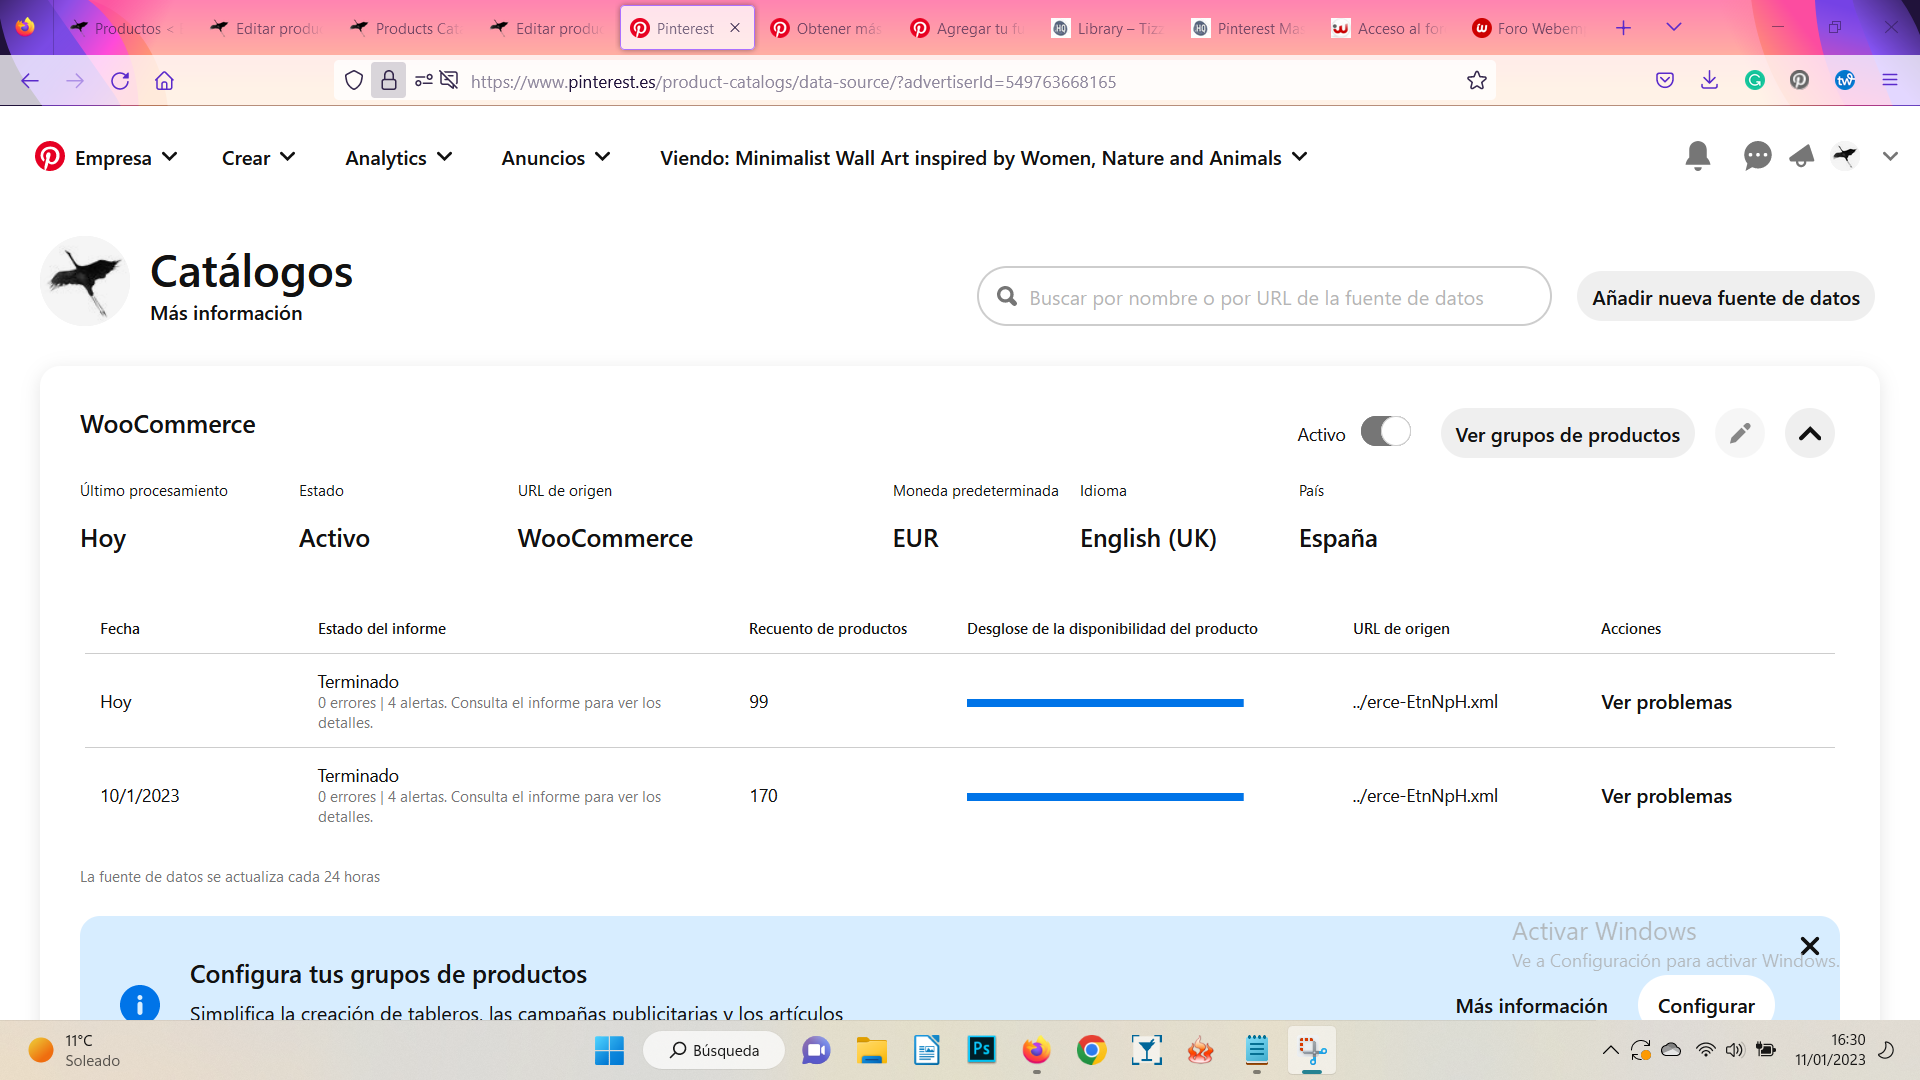The image size is (1920, 1080).
Task: Click Ver grupos de productos
Action: click(x=1567, y=434)
